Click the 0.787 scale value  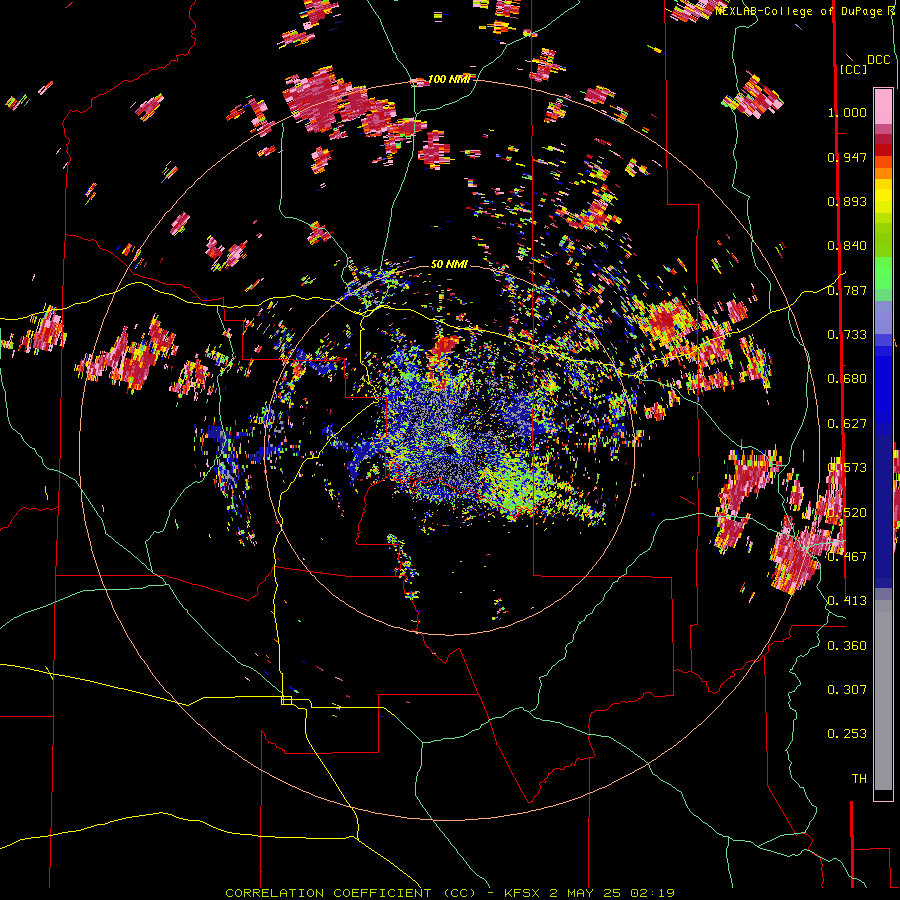point(847,290)
